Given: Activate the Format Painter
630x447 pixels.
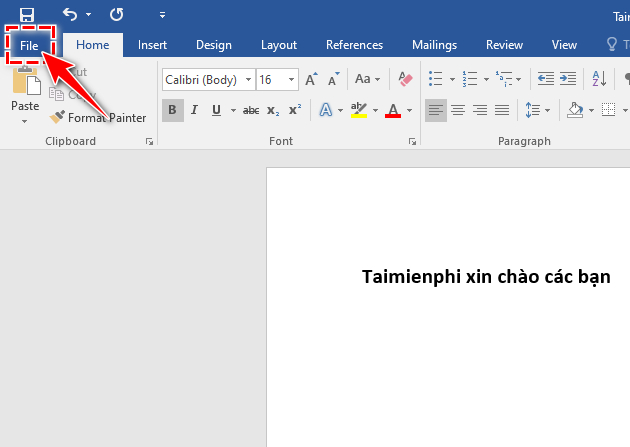Looking at the screenshot, I should 98,117.
